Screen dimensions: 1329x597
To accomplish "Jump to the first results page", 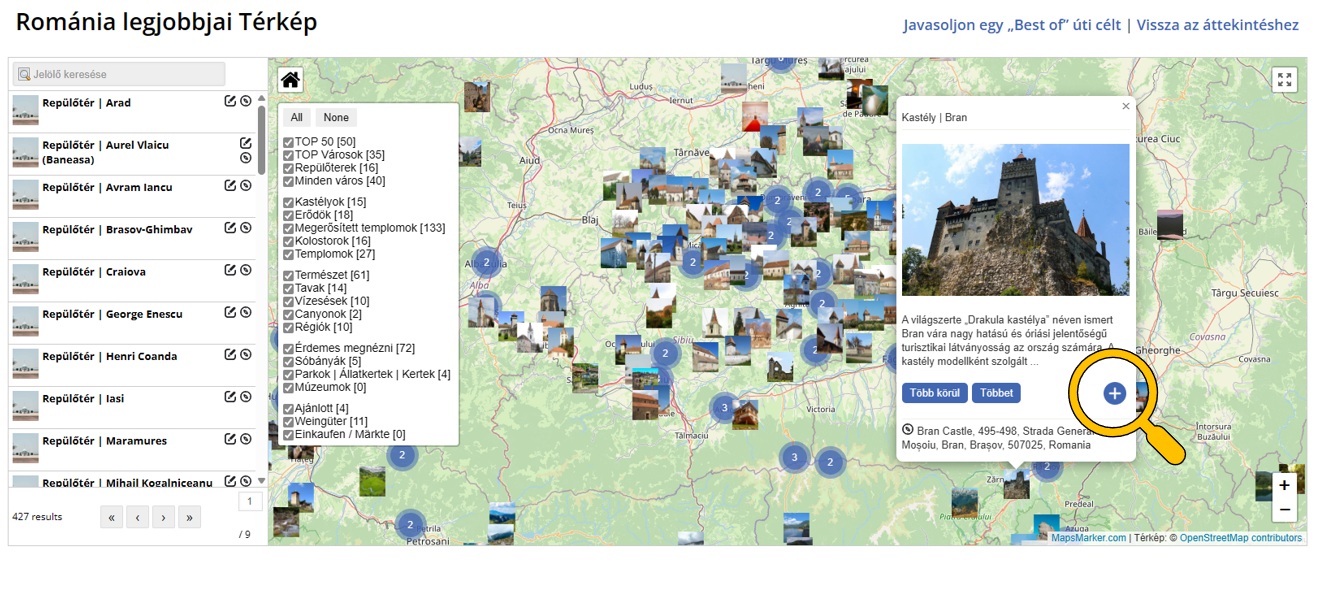I will click(x=111, y=517).
